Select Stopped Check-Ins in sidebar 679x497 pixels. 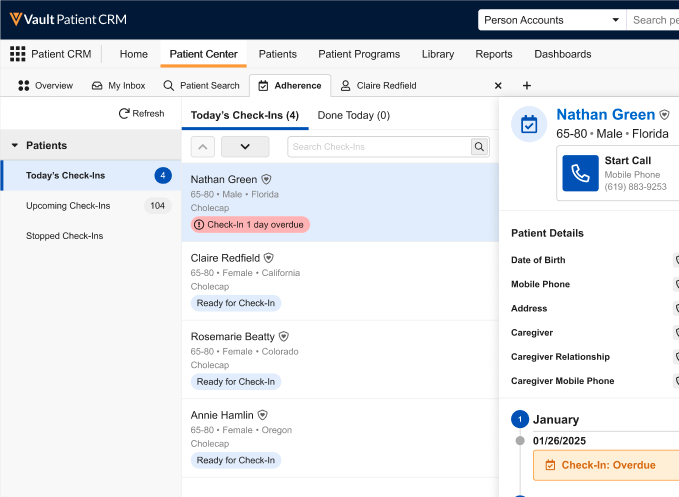(64, 236)
